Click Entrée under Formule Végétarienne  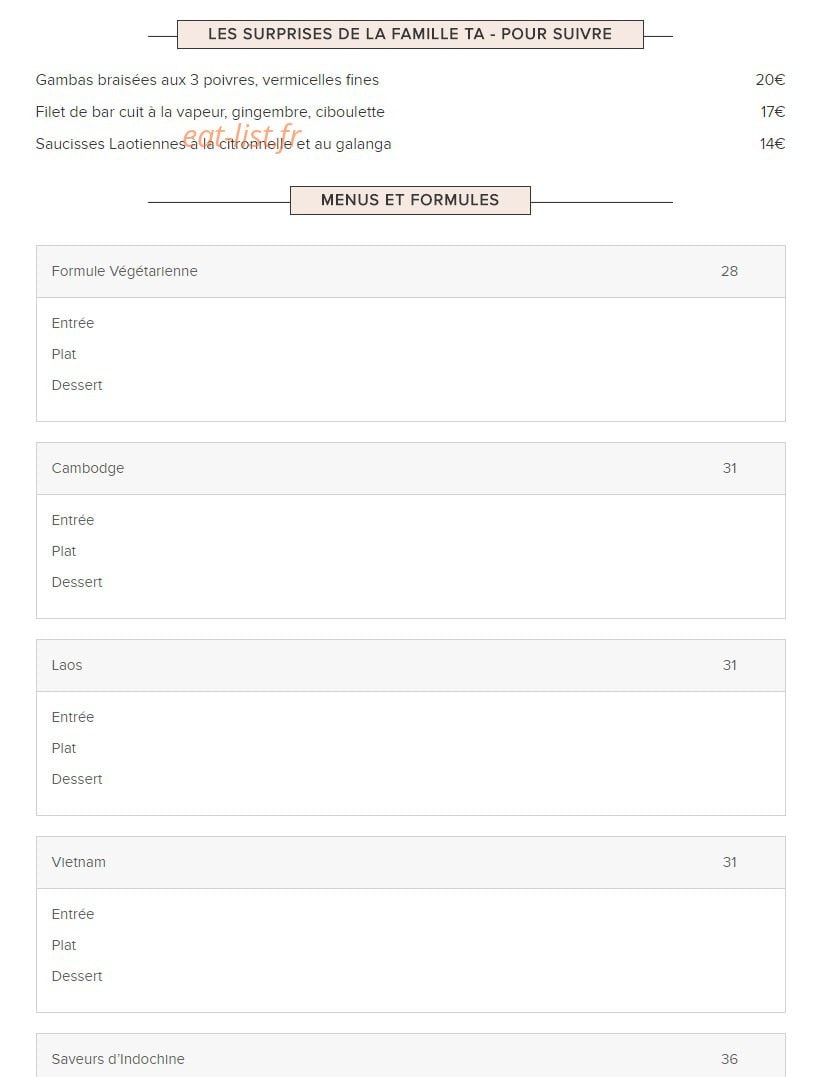73,323
